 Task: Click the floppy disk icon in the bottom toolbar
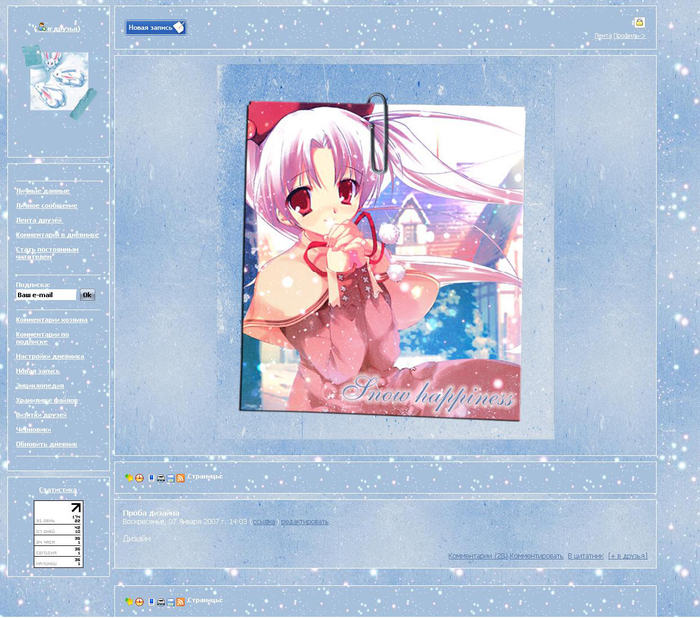(171, 602)
